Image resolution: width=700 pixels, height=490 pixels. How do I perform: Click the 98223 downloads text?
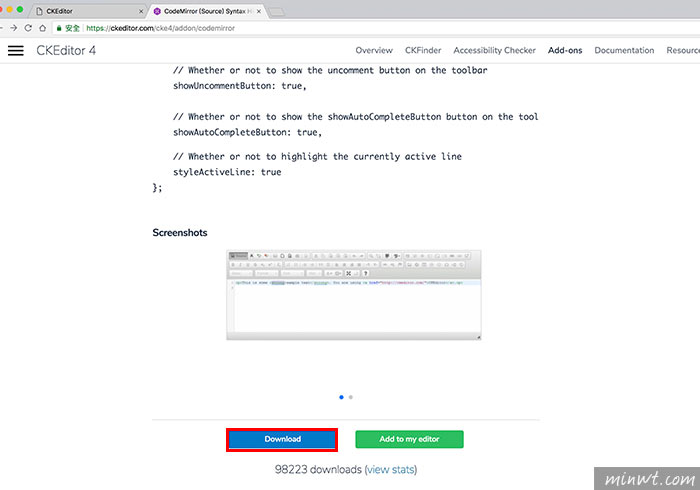[x=318, y=469]
